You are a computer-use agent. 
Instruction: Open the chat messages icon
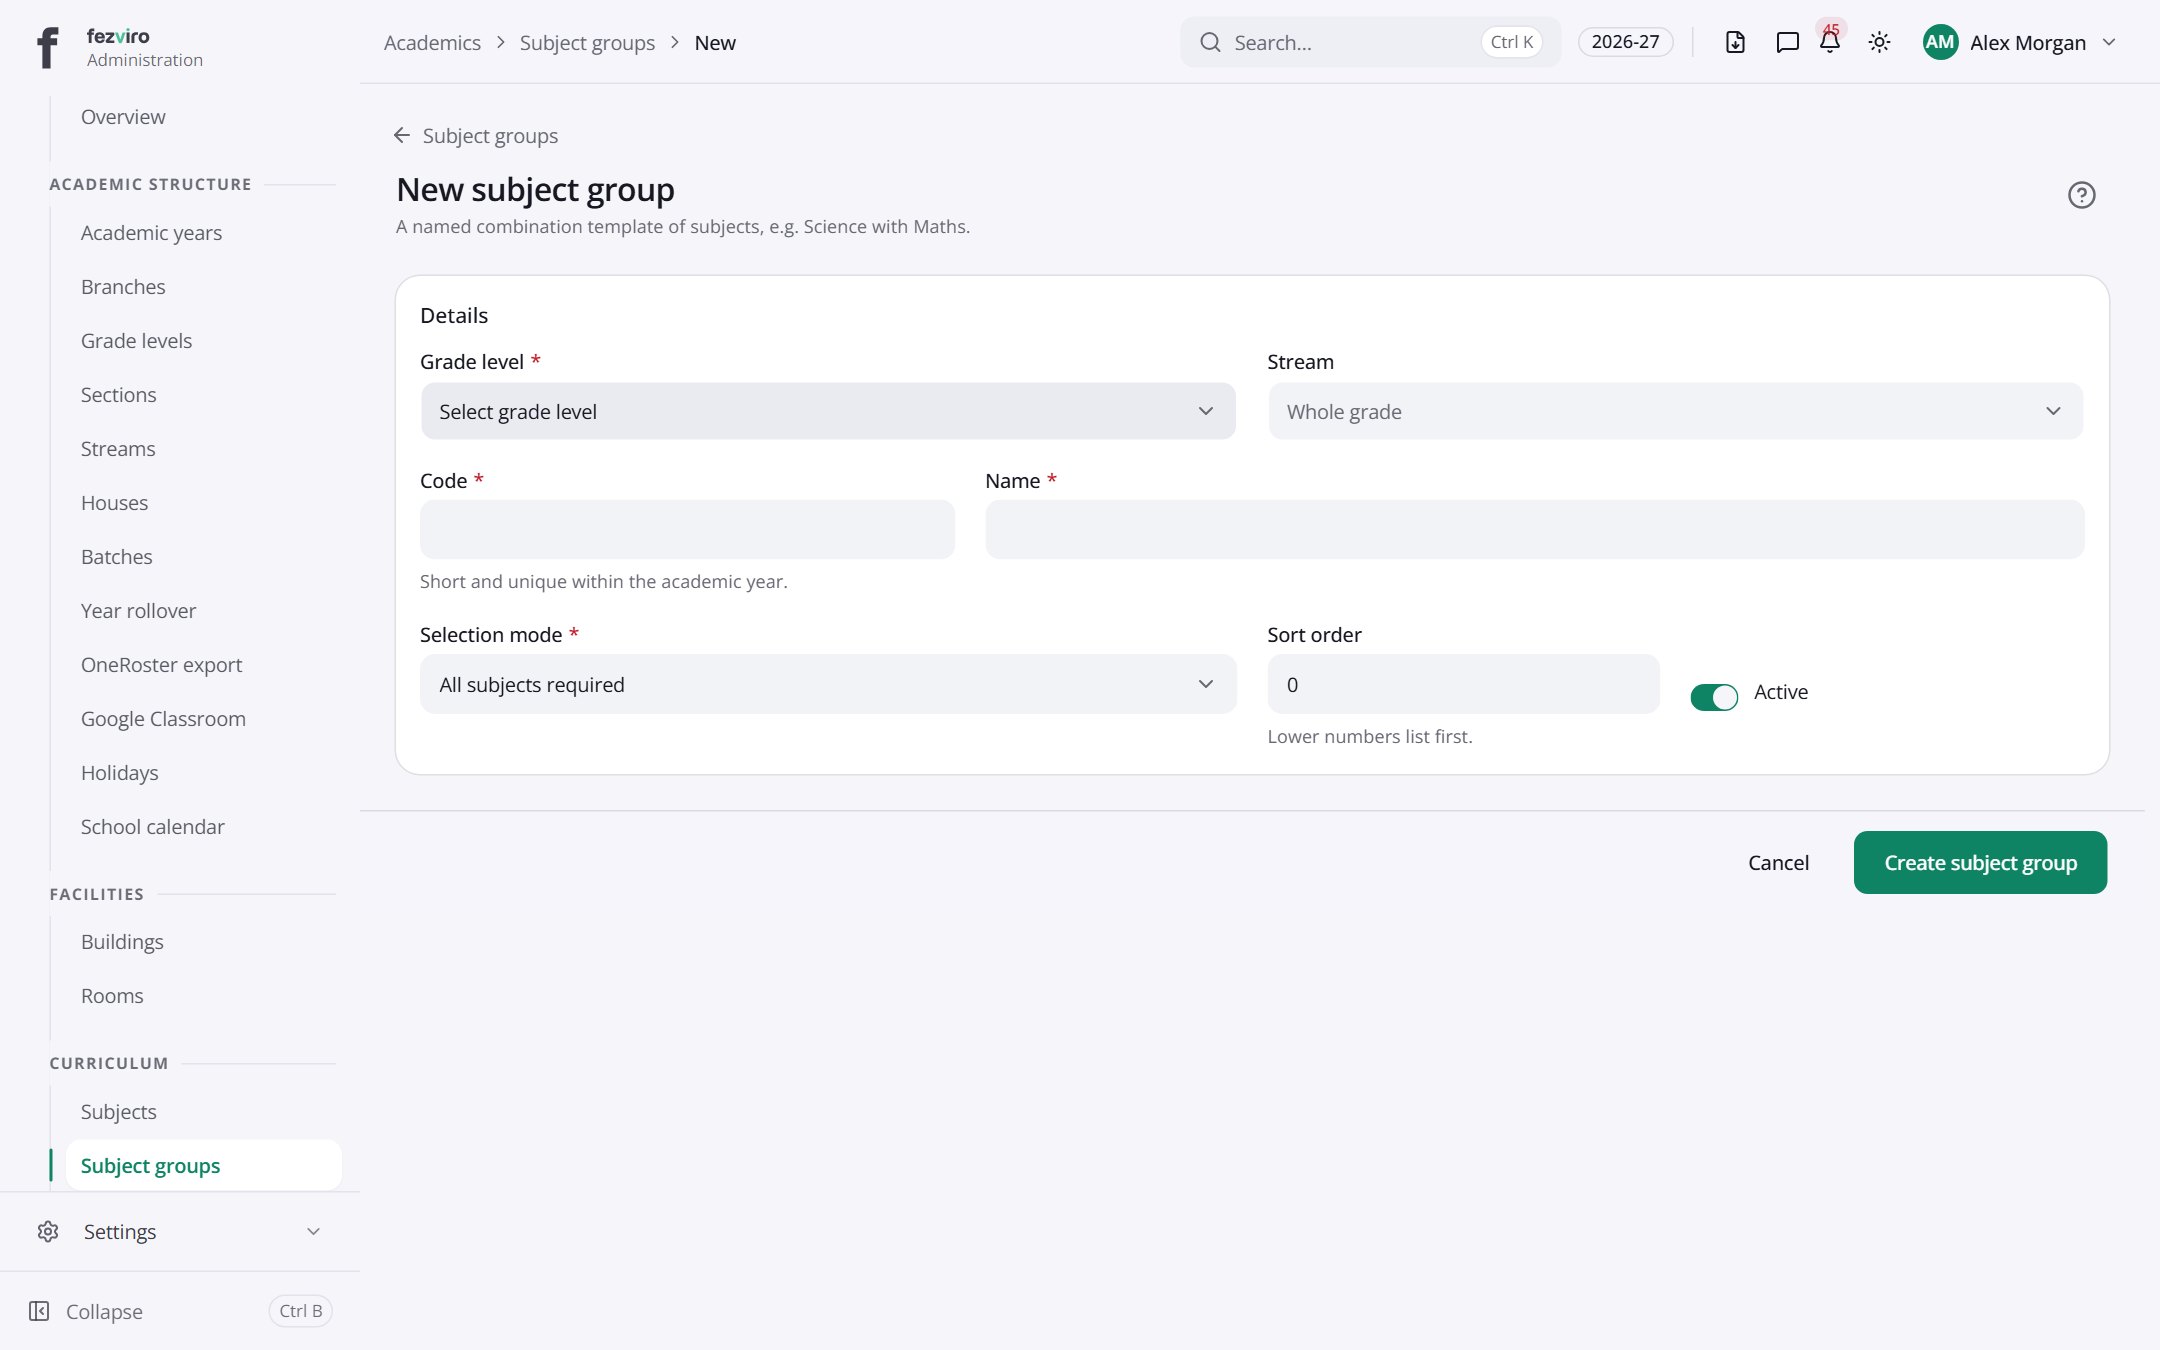(1787, 42)
